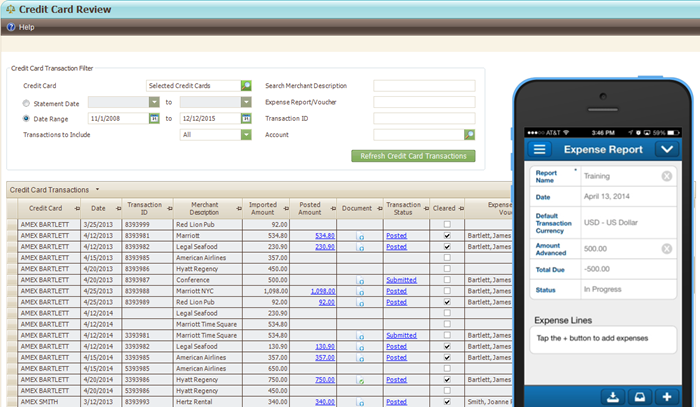Check Cleared for American Airlines 8393985 row
Screen dimensions: 700x407
[x=447, y=257]
